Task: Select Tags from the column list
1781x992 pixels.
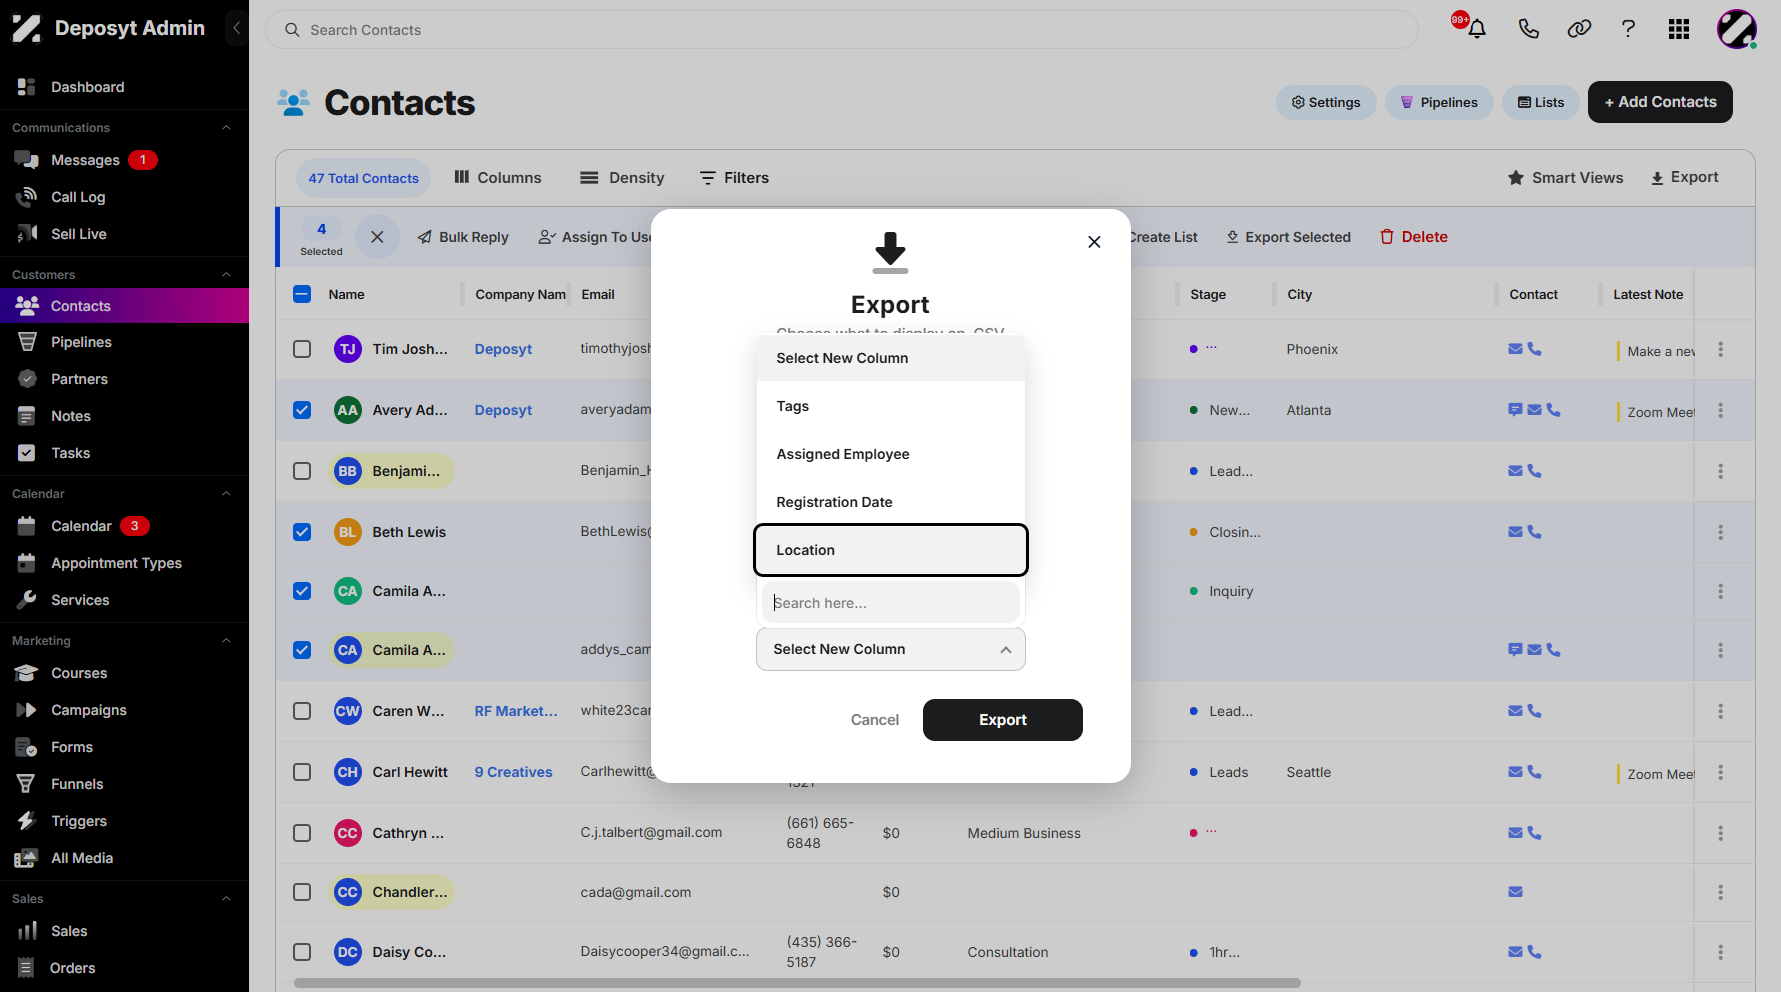Action: (891, 406)
